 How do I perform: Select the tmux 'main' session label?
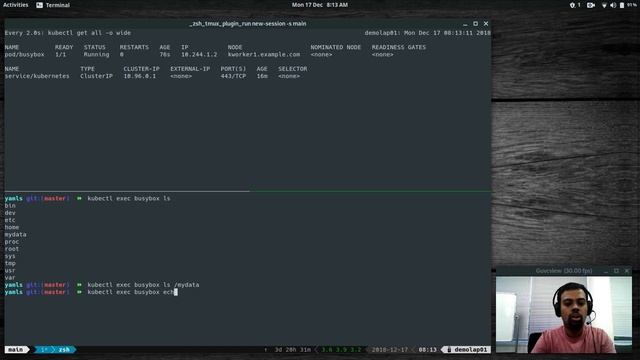coord(16,350)
